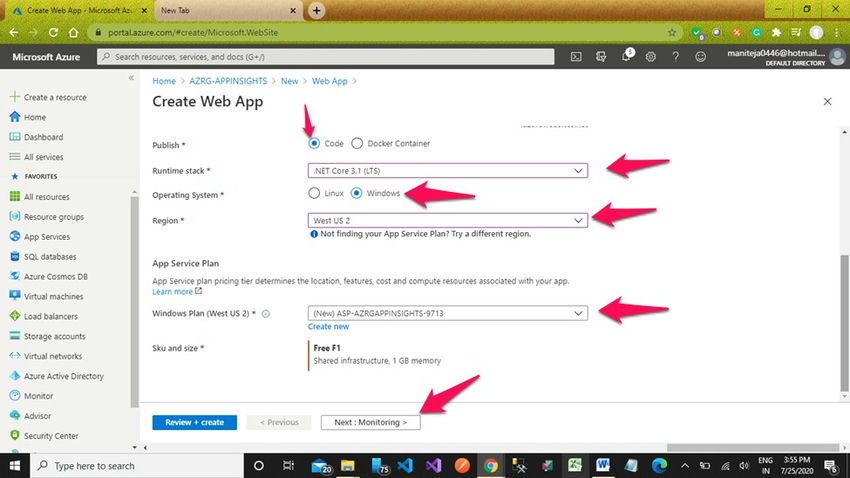
Task: Select Windows operating system
Action: (356, 193)
